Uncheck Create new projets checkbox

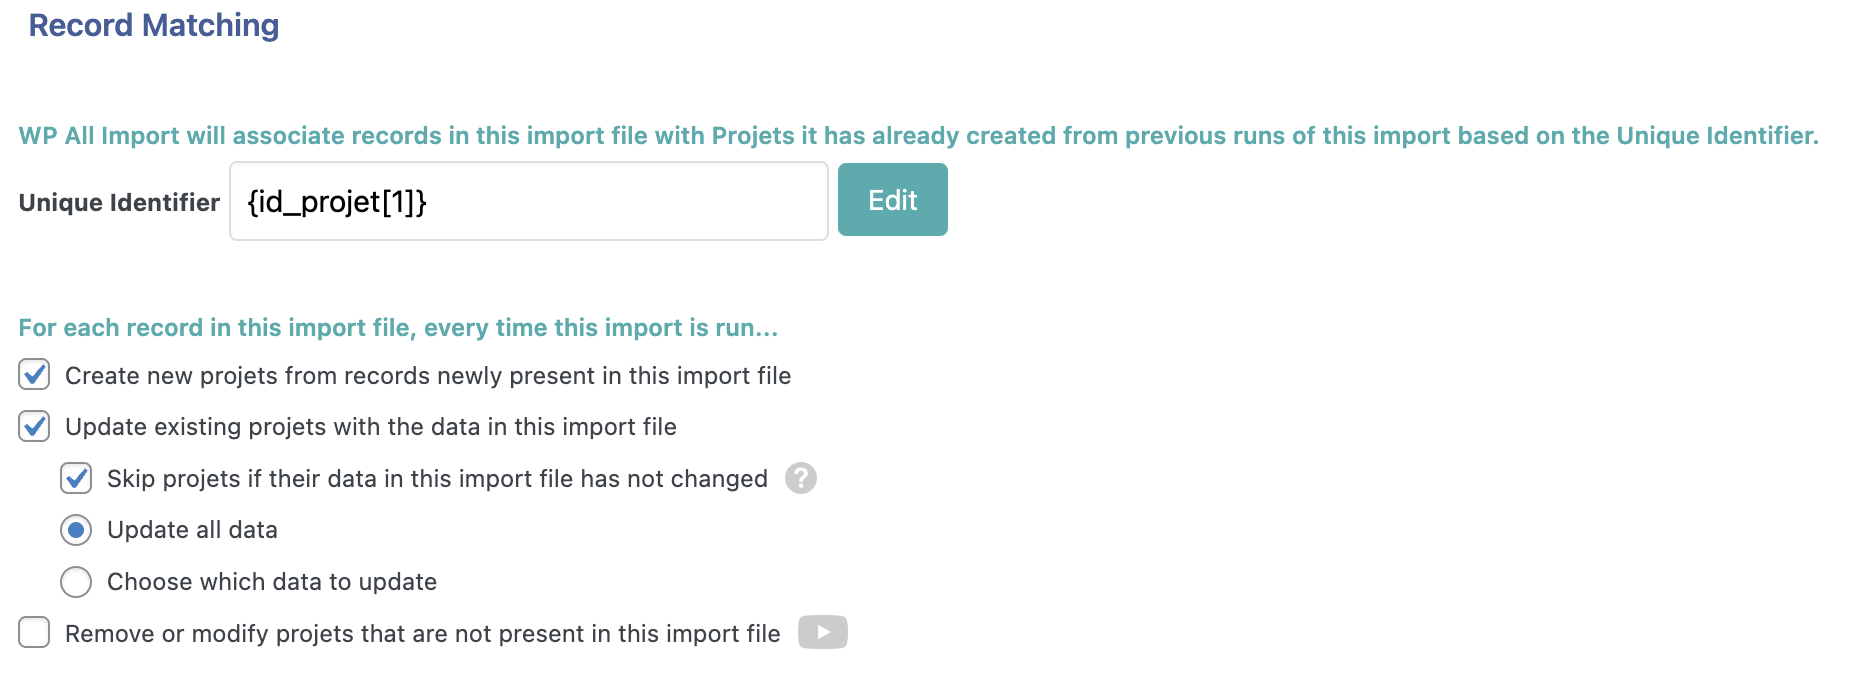point(34,375)
